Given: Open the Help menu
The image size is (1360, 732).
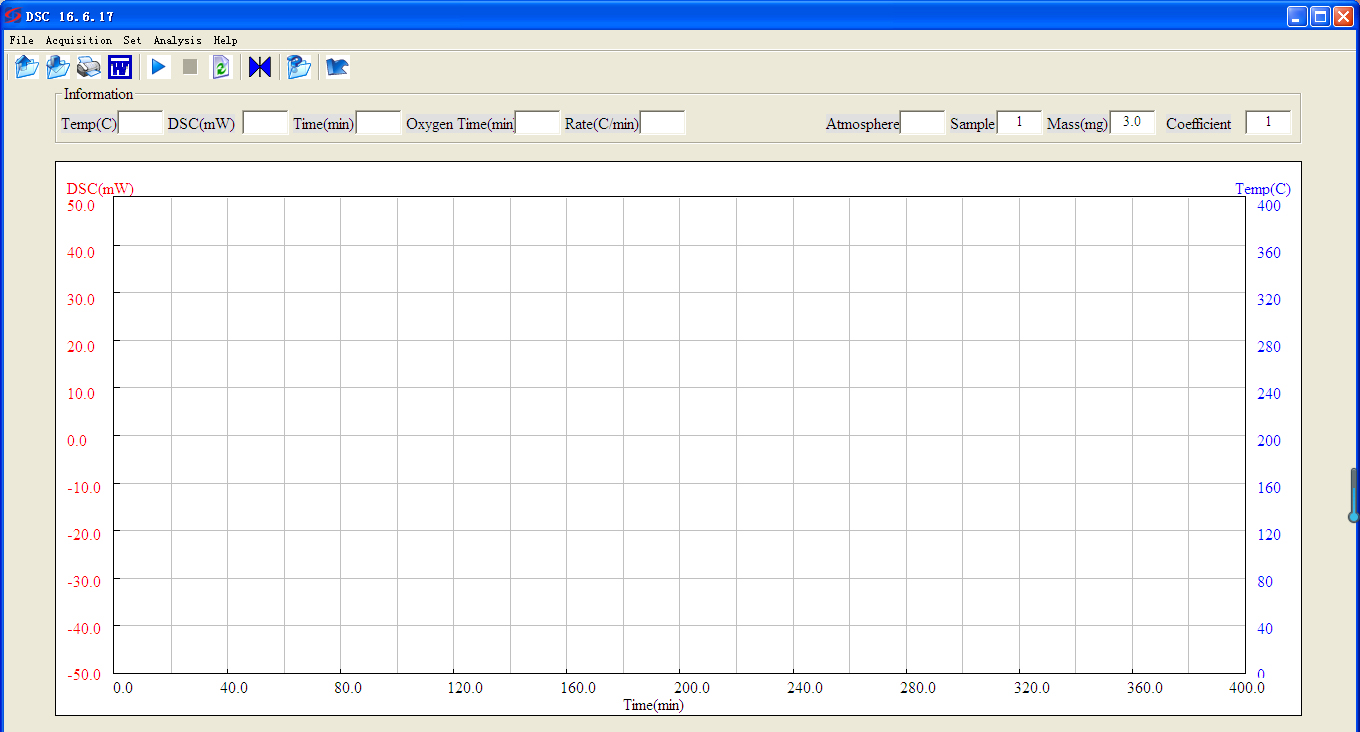Looking at the screenshot, I should point(225,41).
